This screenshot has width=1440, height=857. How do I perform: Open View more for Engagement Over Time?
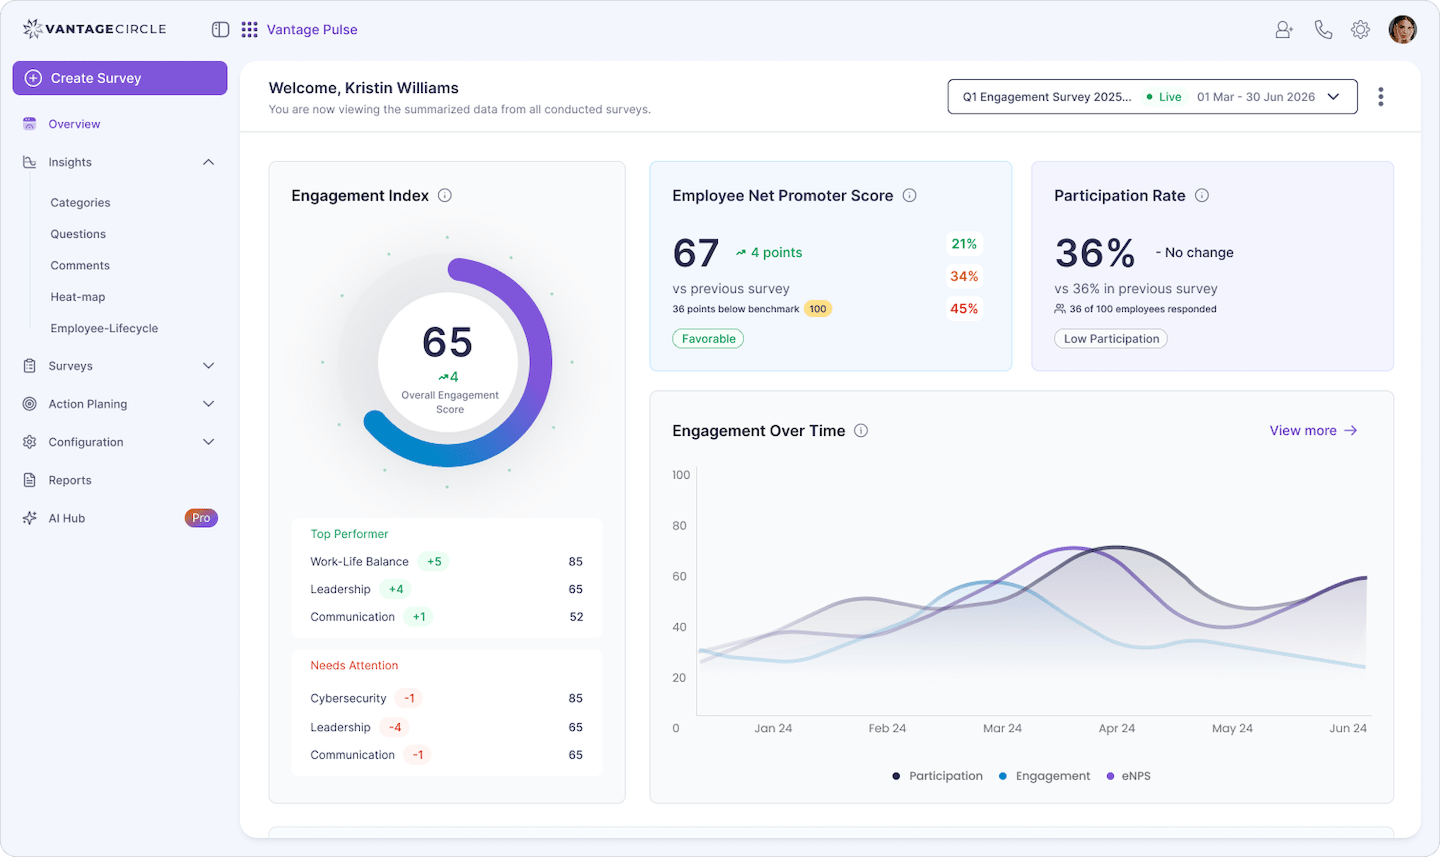click(x=1313, y=430)
